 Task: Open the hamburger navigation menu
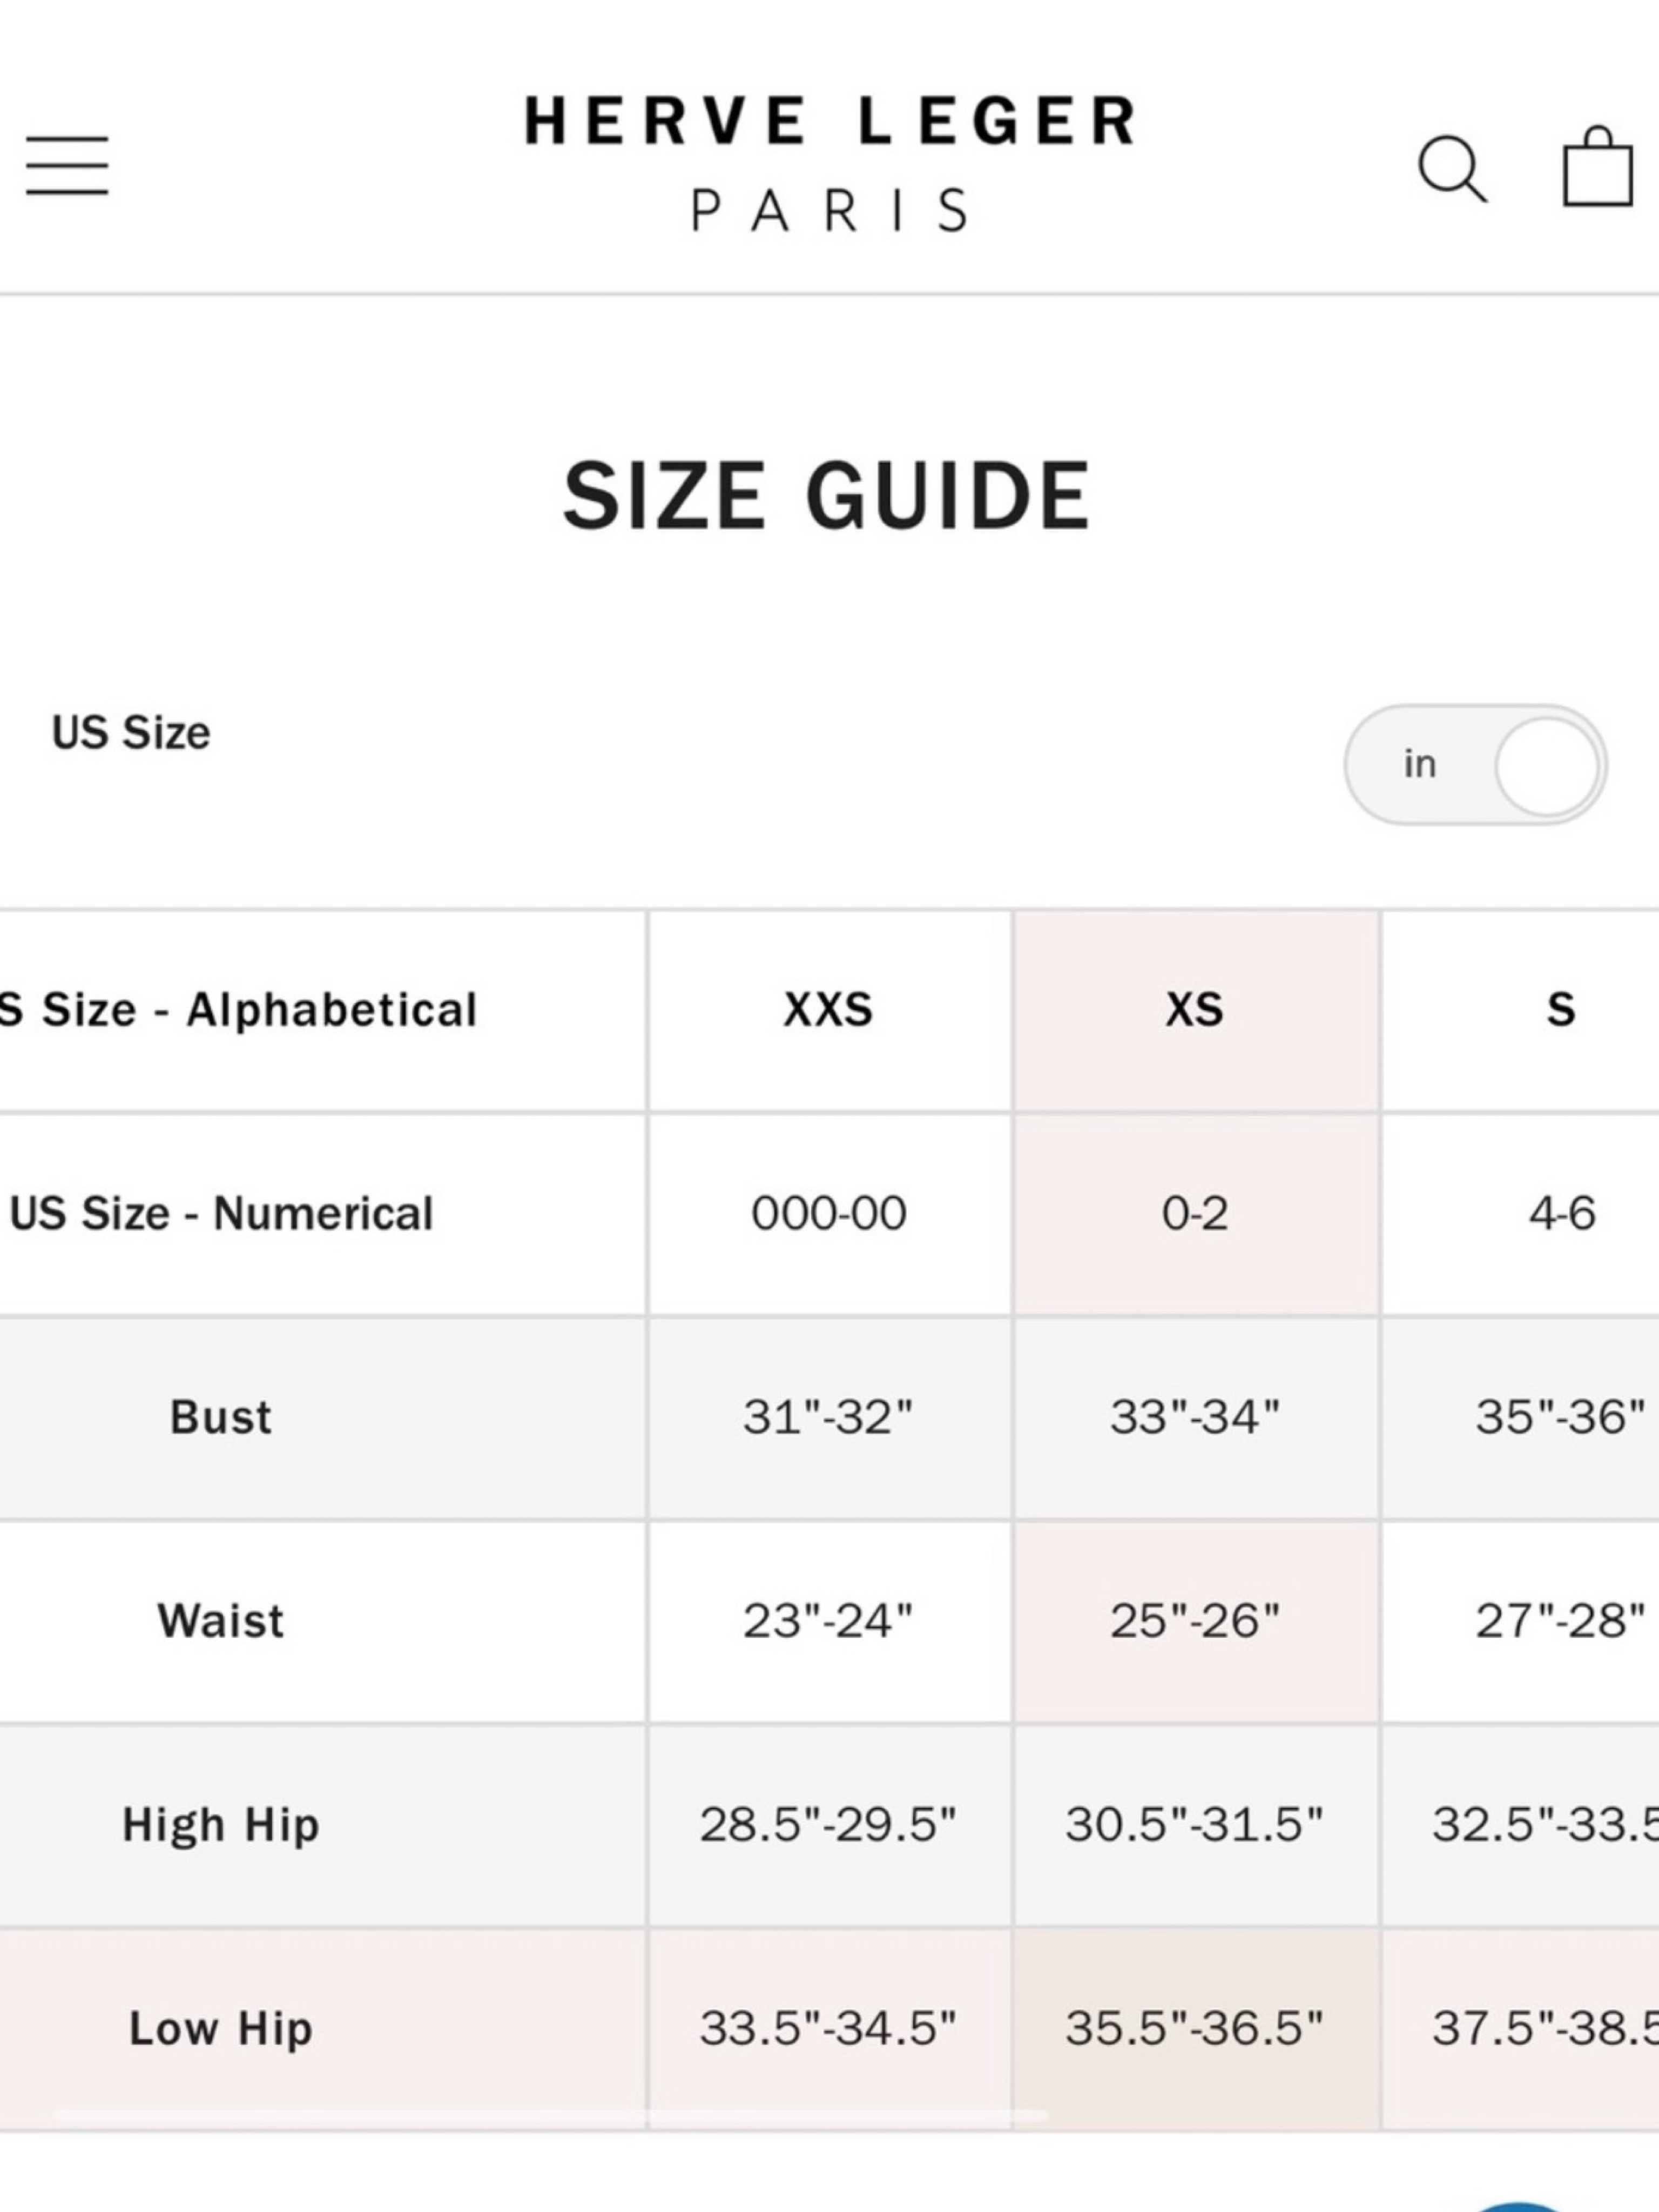click(x=67, y=165)
